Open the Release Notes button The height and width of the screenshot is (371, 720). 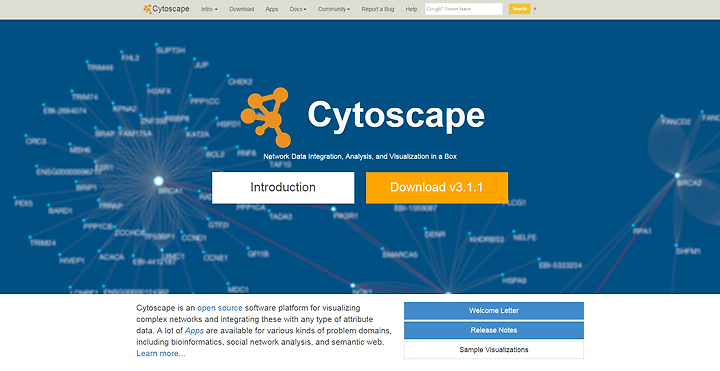pos(494,330)
